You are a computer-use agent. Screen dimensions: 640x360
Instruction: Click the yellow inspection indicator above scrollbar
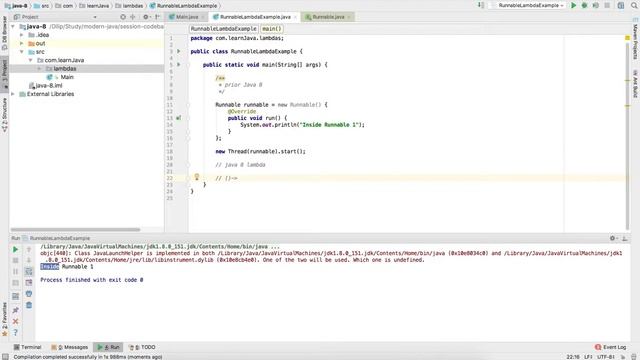click(627, 38)
